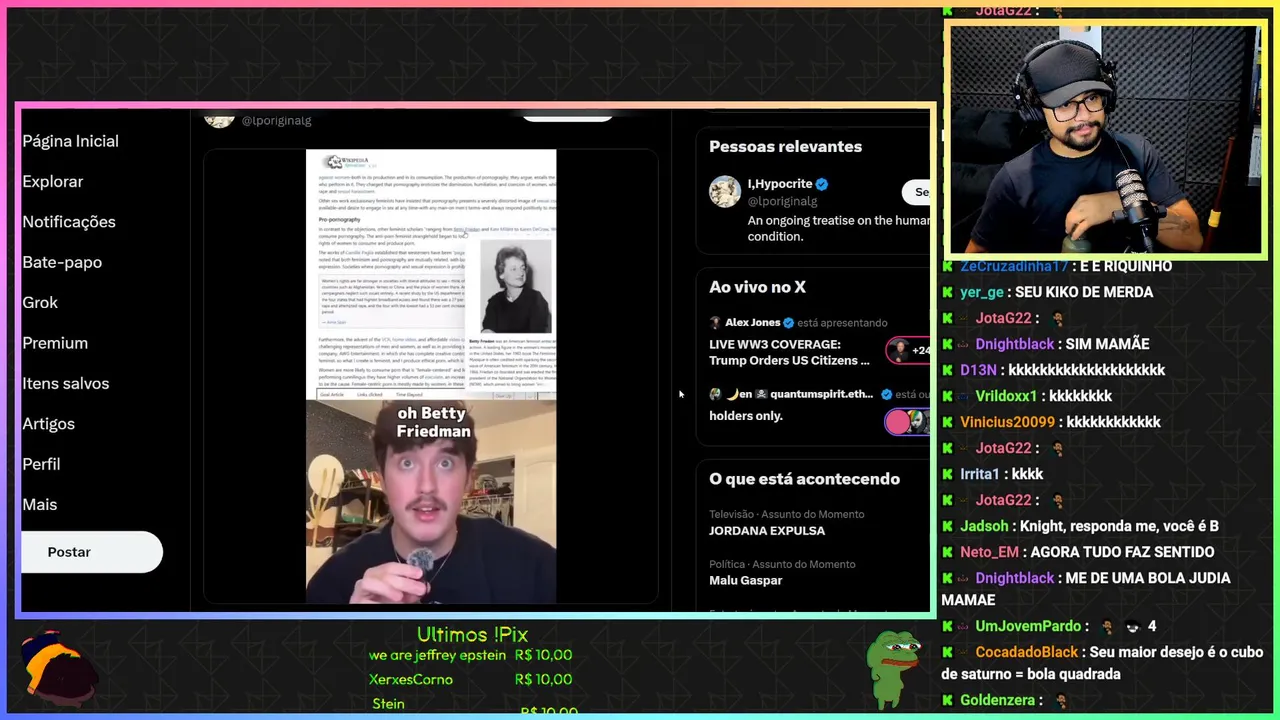Click Alex Jones avatar icon
1280x720 pixels.
[x=715, y=323]
